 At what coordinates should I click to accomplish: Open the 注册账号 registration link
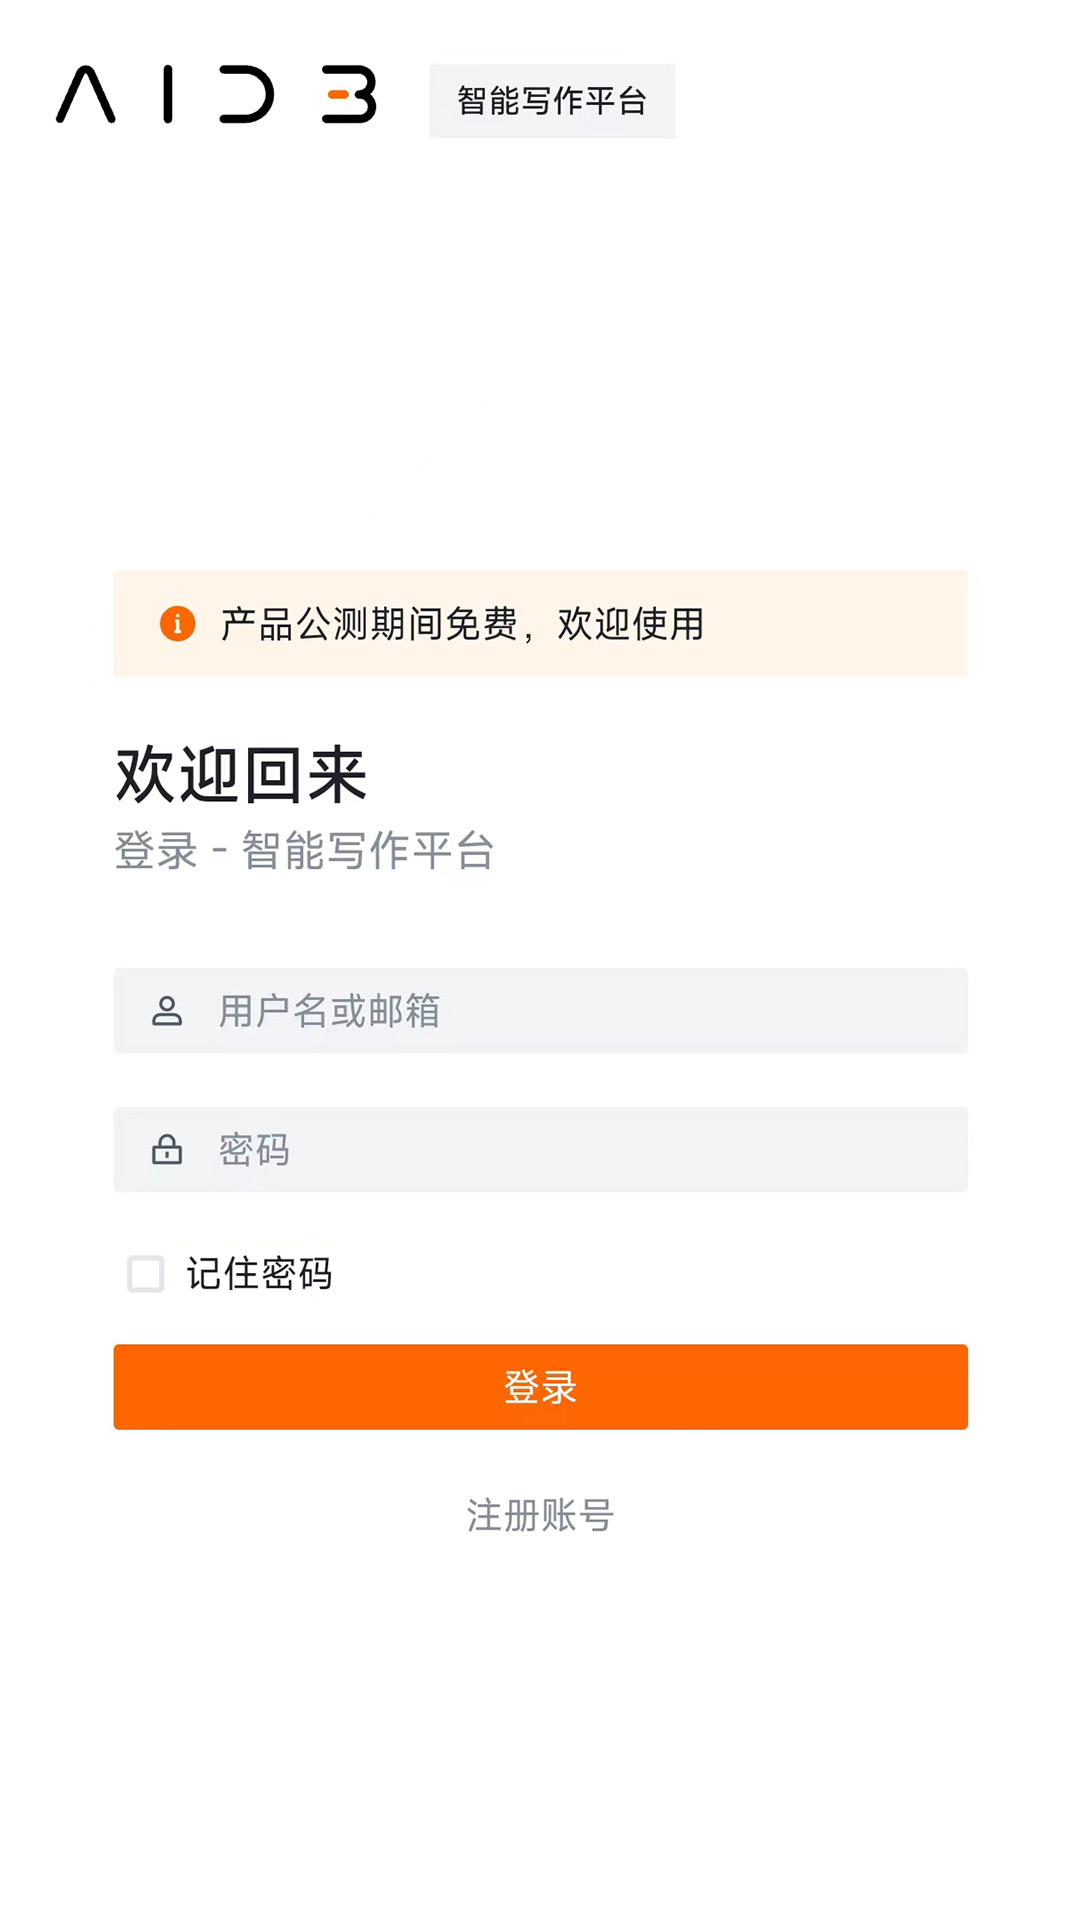click(x=539, y=1516)
